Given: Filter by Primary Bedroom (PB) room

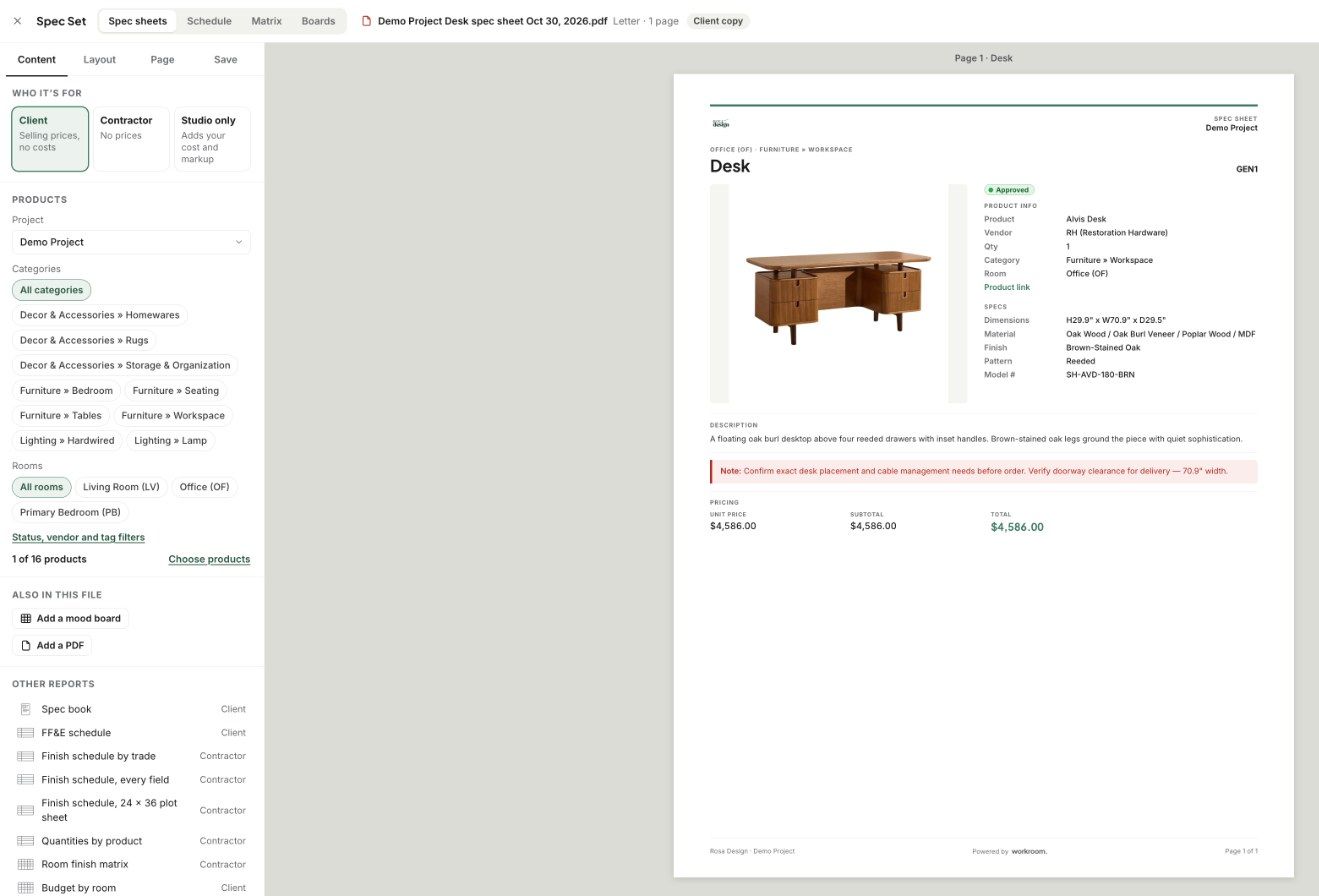Looking at the screenshot, I should coord(70,512).
